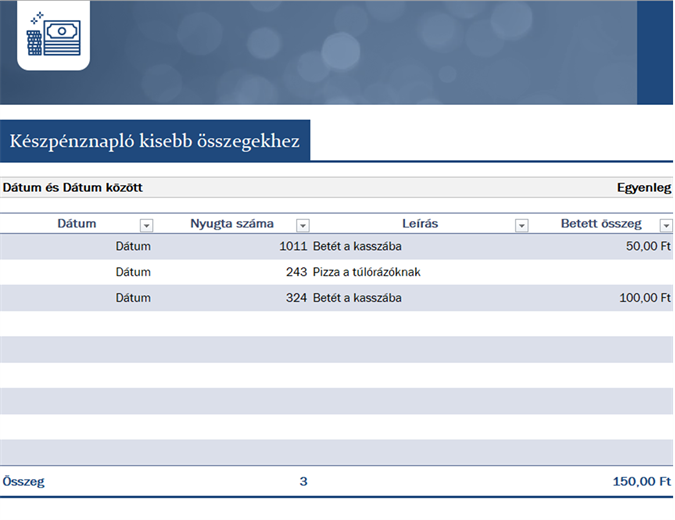Select receipt number 243 cell
This screenshot has height=520, width=675.
tap(232, 272)
